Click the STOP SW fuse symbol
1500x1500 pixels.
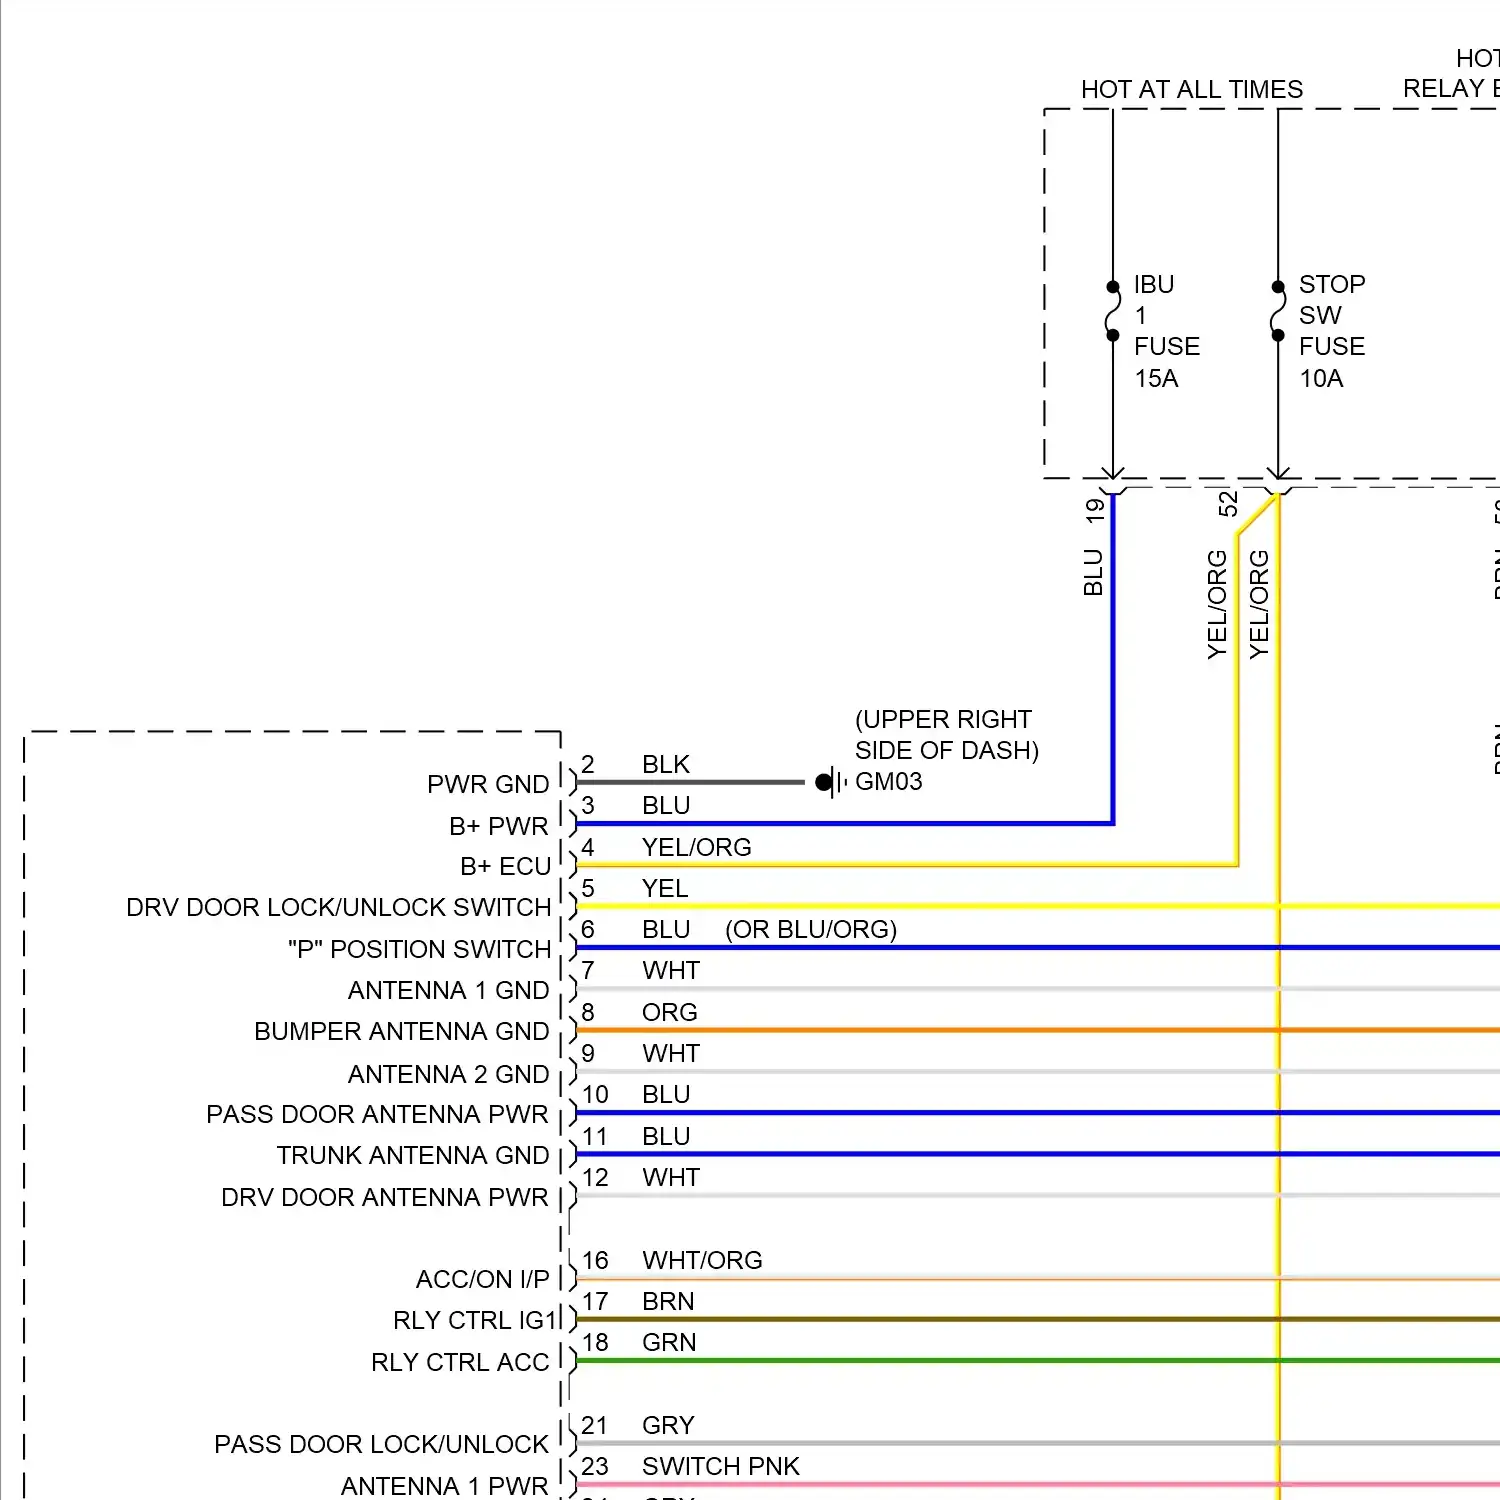1278,311
